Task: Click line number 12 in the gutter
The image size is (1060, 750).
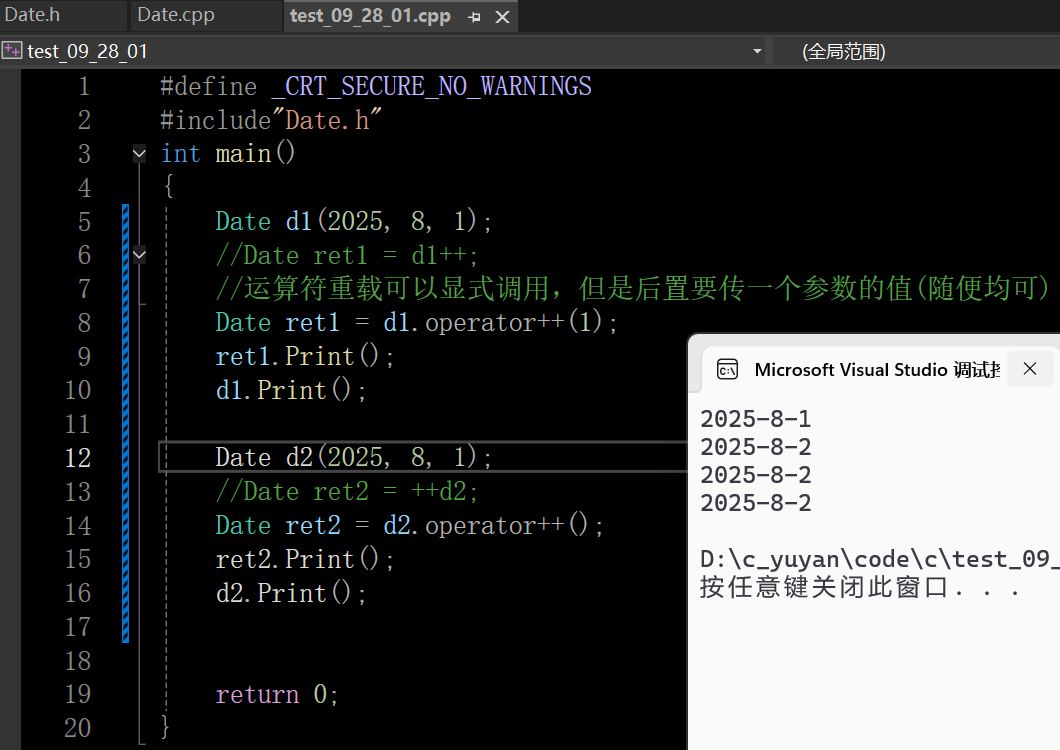Action: click(x=78, y=458)
